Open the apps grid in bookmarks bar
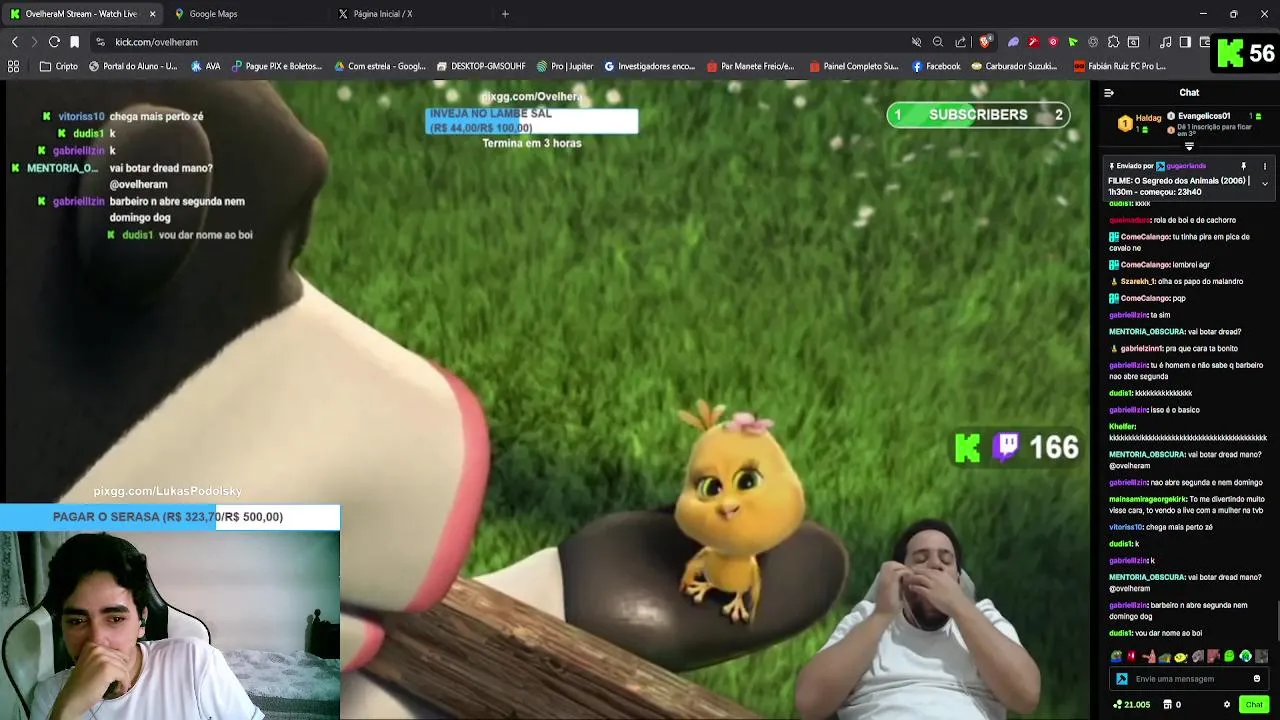This screenshot has height=720, width=1280. [x=13, y=66]
